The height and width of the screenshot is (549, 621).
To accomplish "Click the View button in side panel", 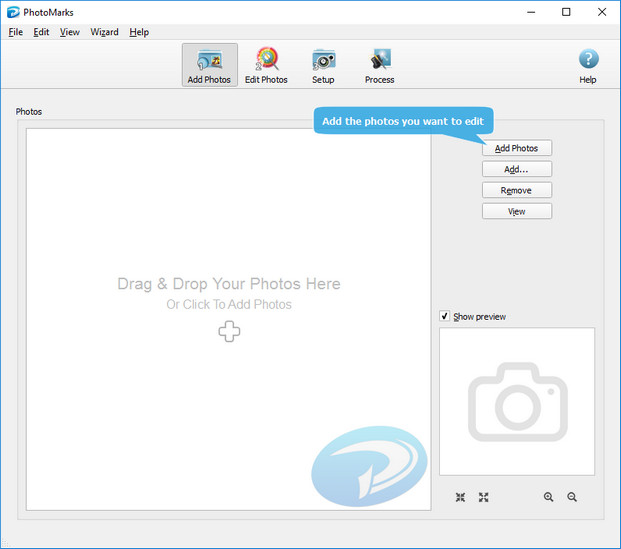I will (x=516, y=211).
